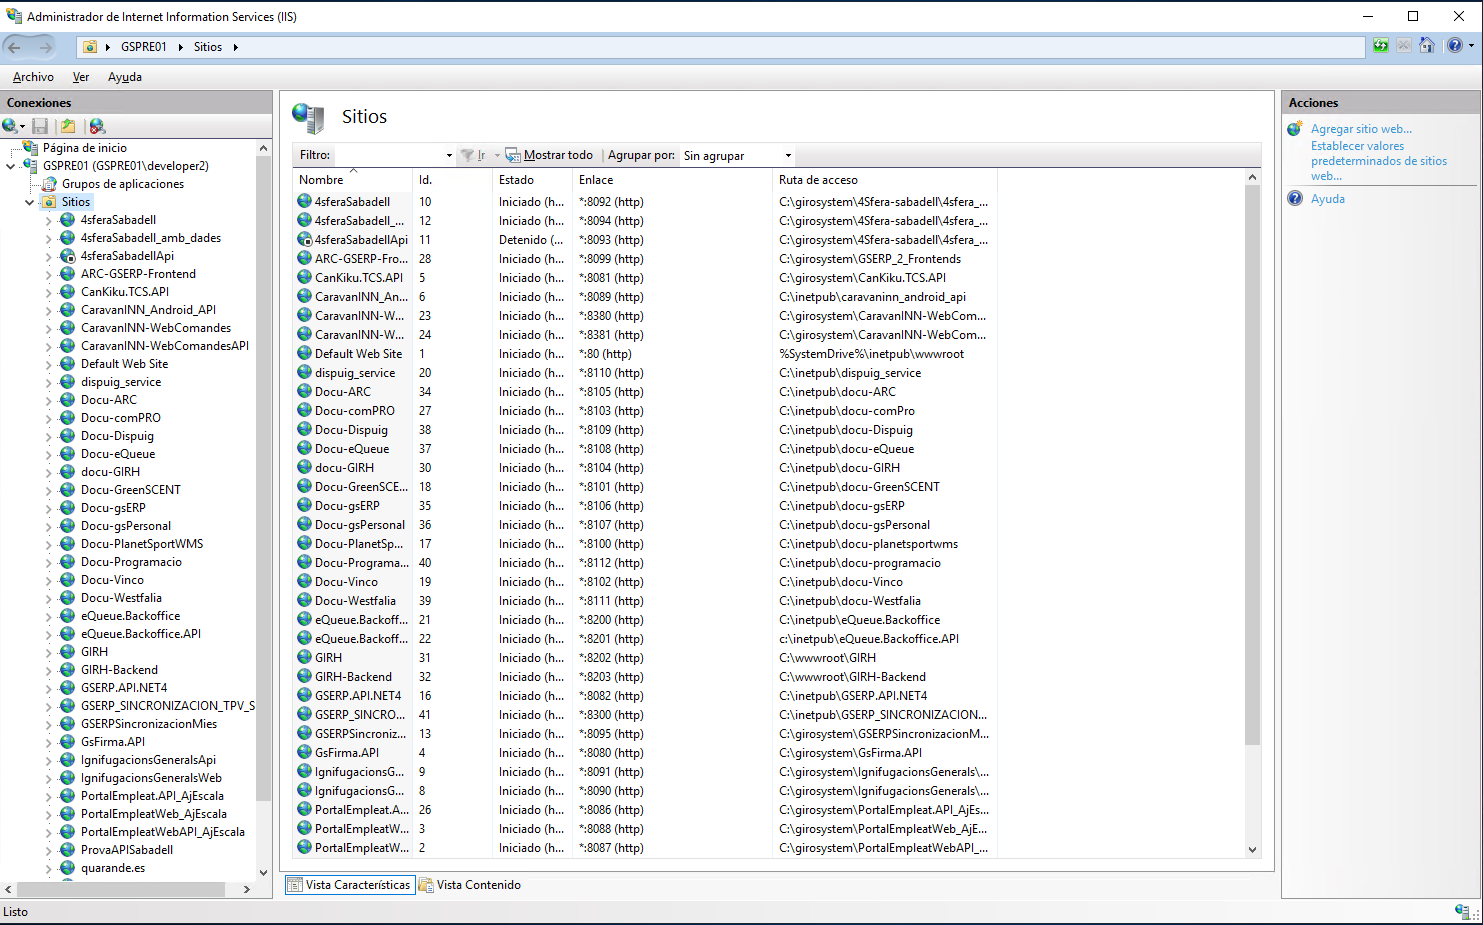Collapse the Sitios tree node
The image size is (1483, 925).
point(29,202)
